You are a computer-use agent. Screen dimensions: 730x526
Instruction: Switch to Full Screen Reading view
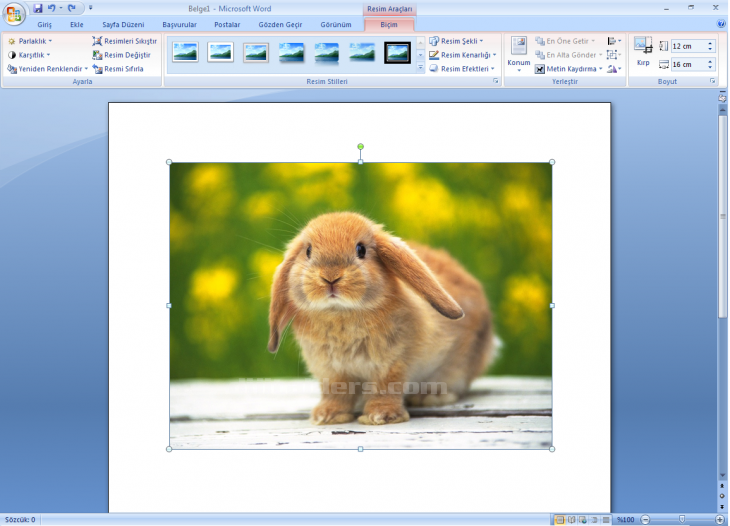[571, 519]
